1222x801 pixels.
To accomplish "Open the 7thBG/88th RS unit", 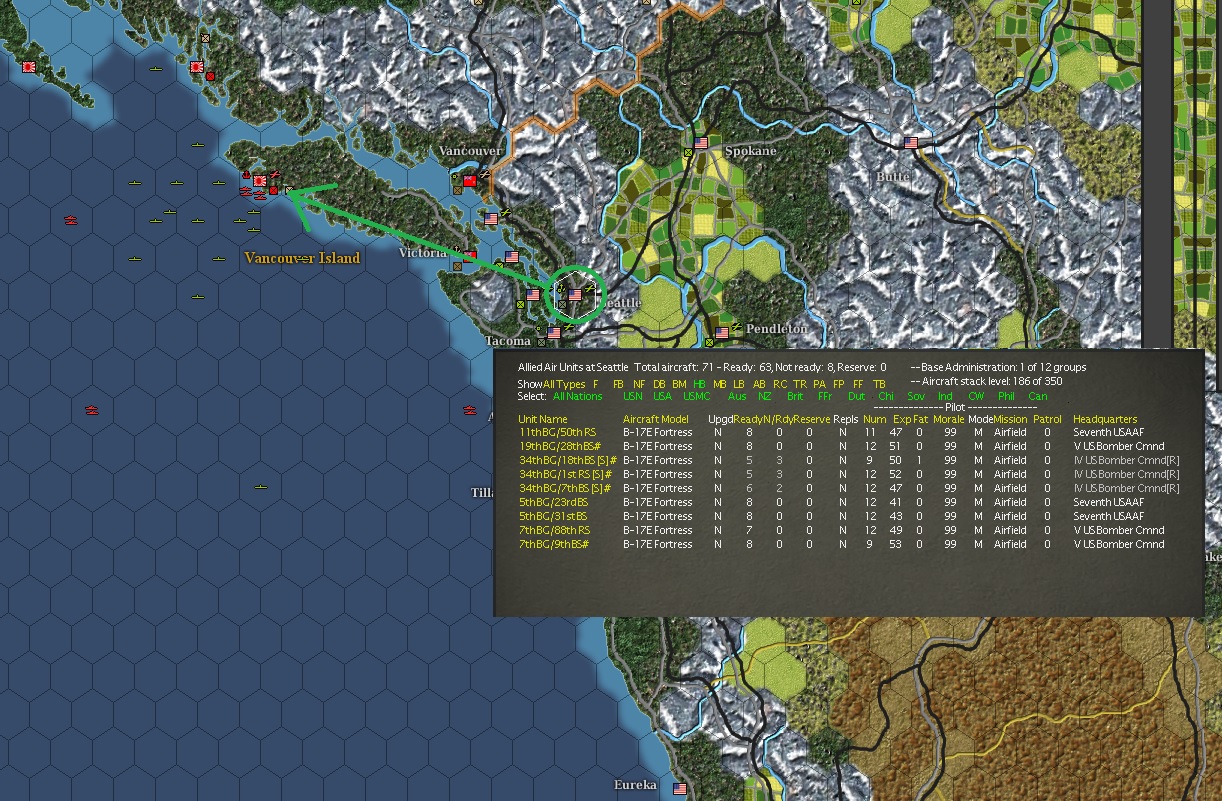I will [554, 530].
